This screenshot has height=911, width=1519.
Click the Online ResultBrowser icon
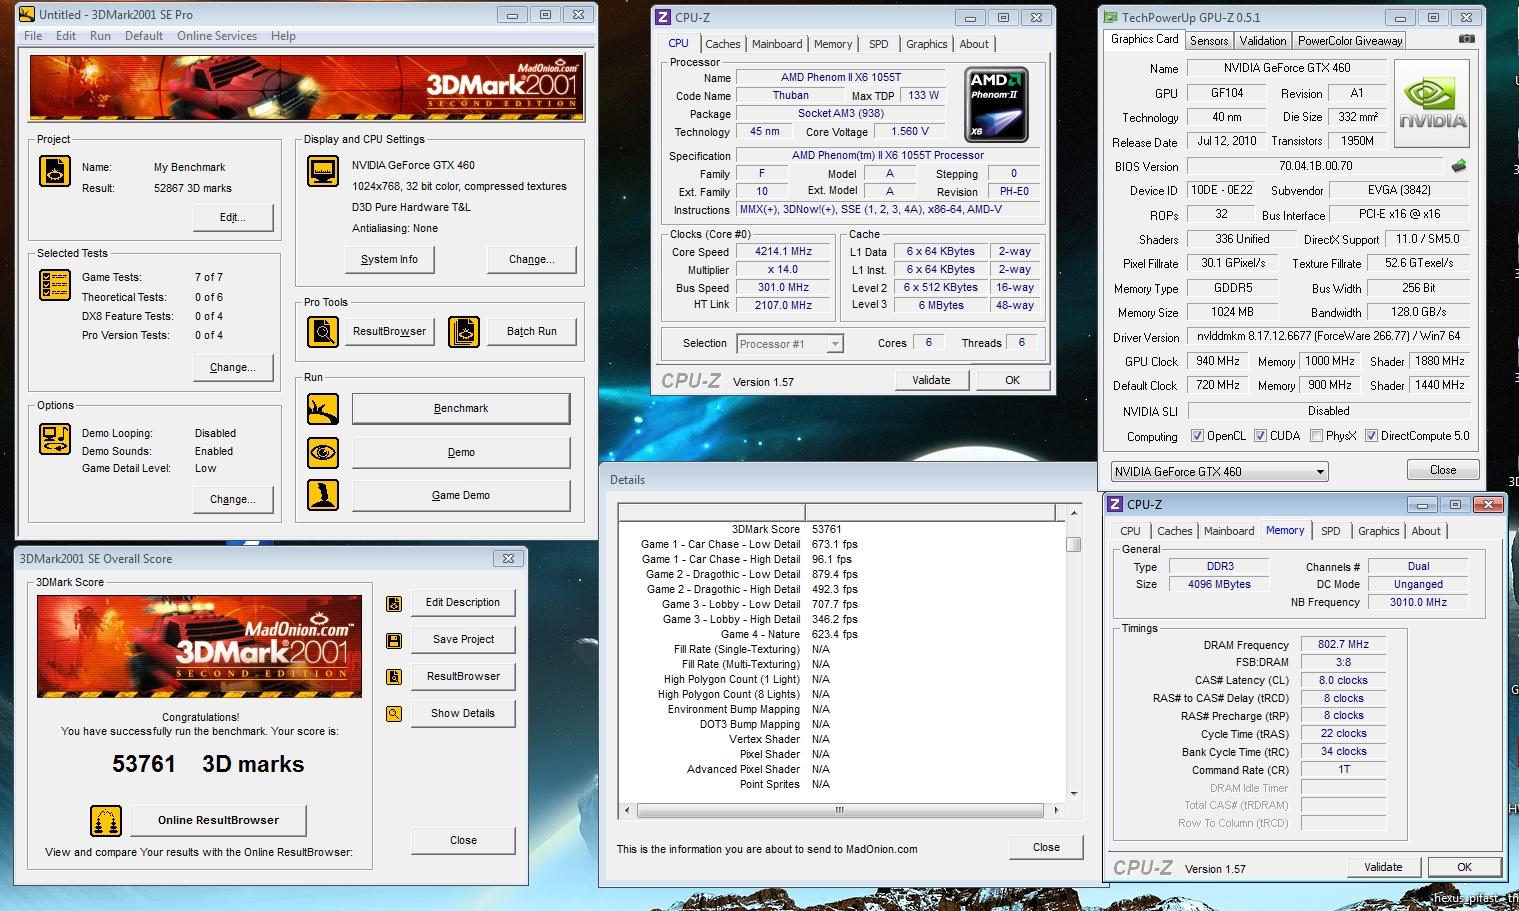[x=105, y=820]
